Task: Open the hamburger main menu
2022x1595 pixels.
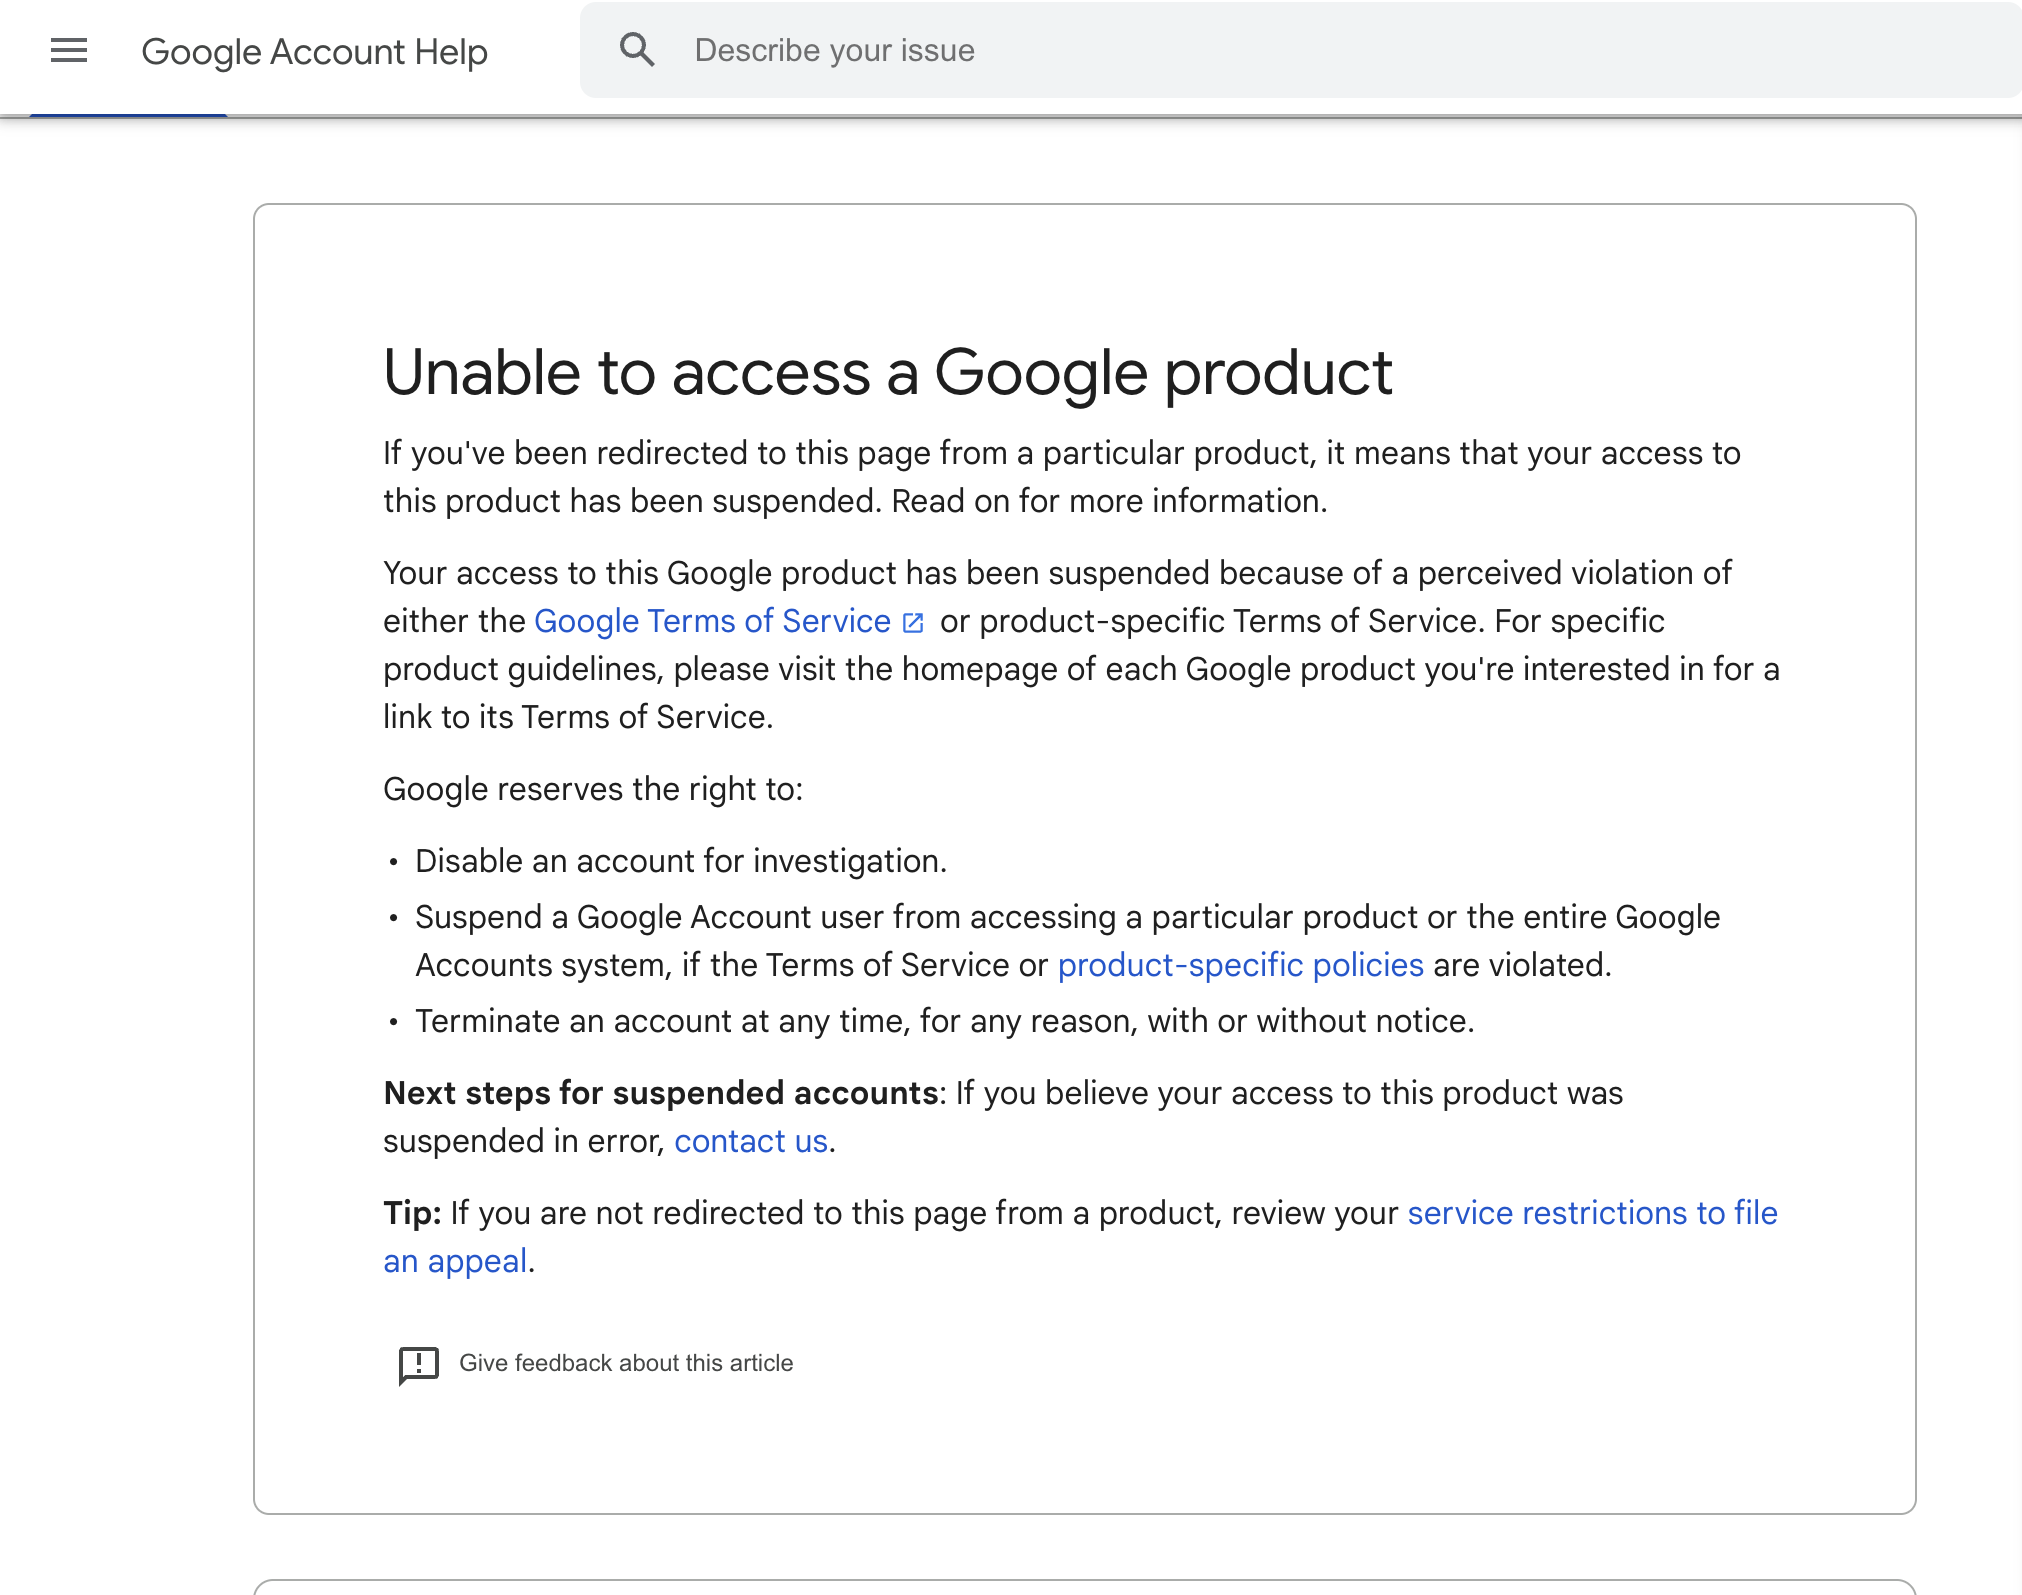Action: [69, 50]
